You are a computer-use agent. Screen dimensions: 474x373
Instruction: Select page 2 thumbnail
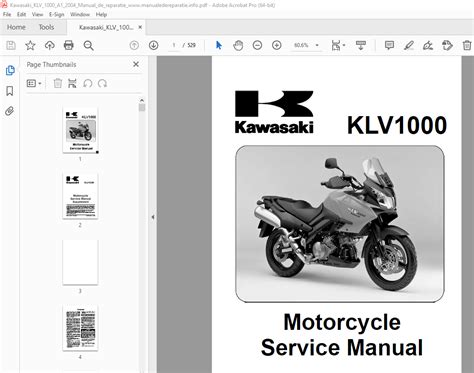coord(80,196)
